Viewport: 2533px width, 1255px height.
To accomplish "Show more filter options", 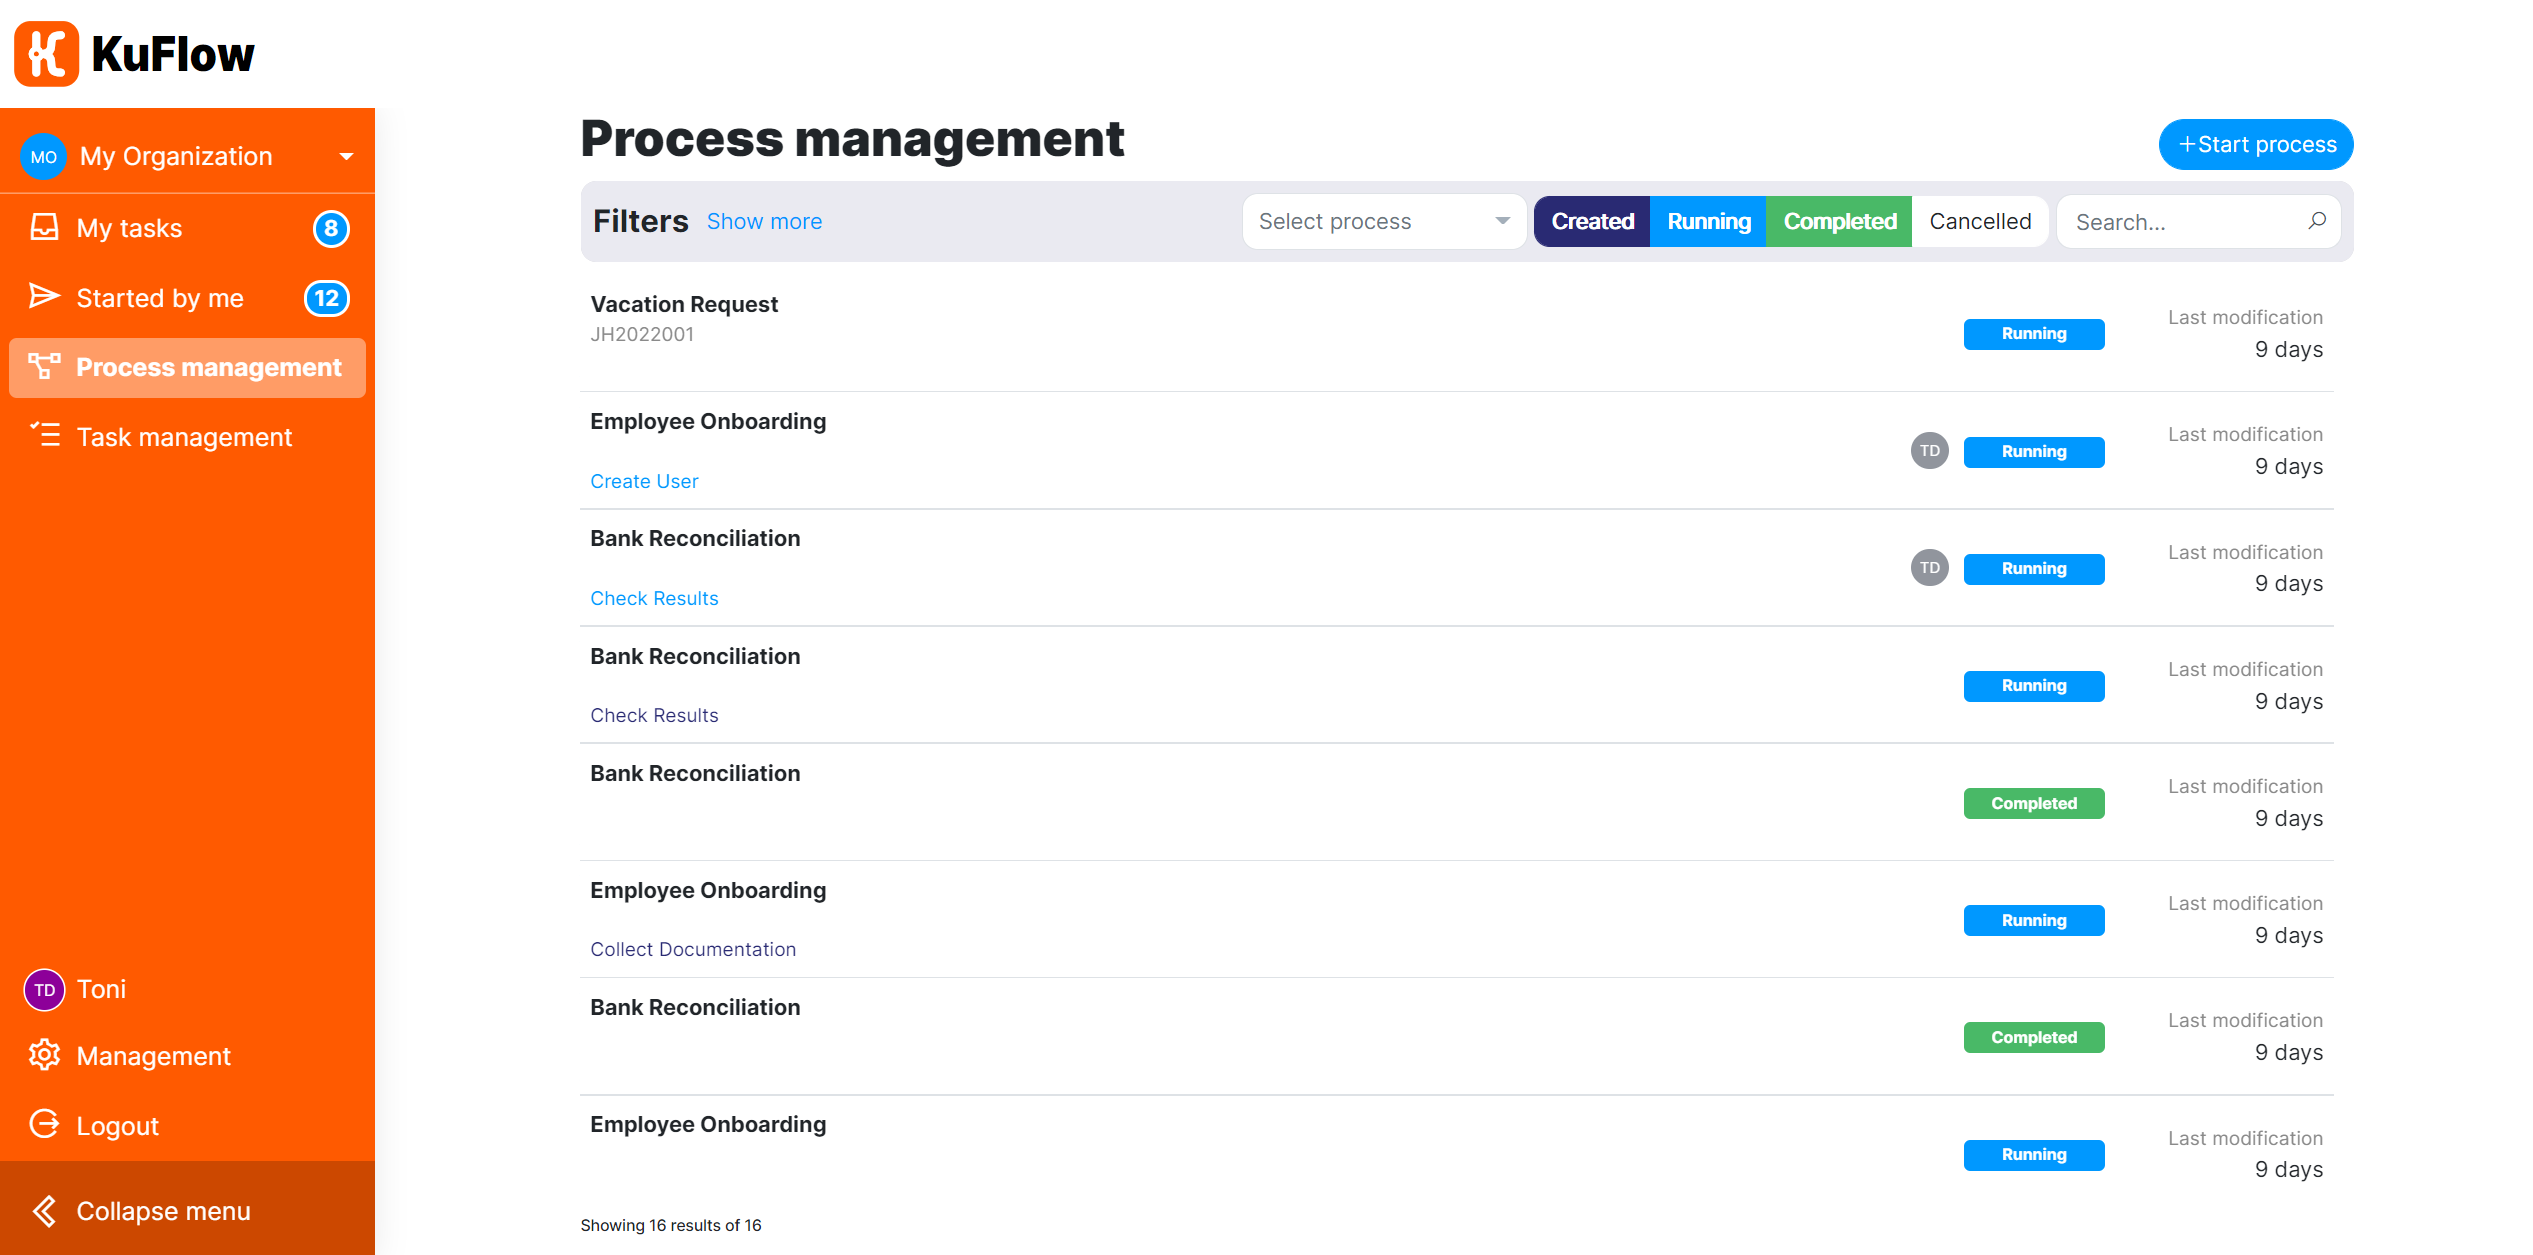I will (764, 221).
